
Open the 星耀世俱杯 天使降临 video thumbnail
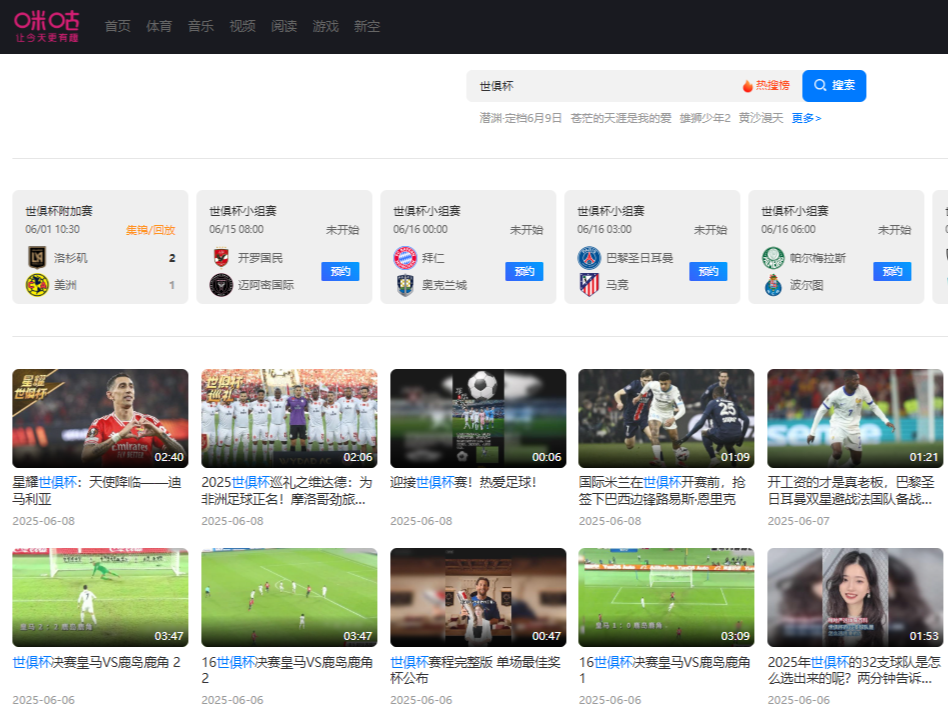tap(100, 418)
